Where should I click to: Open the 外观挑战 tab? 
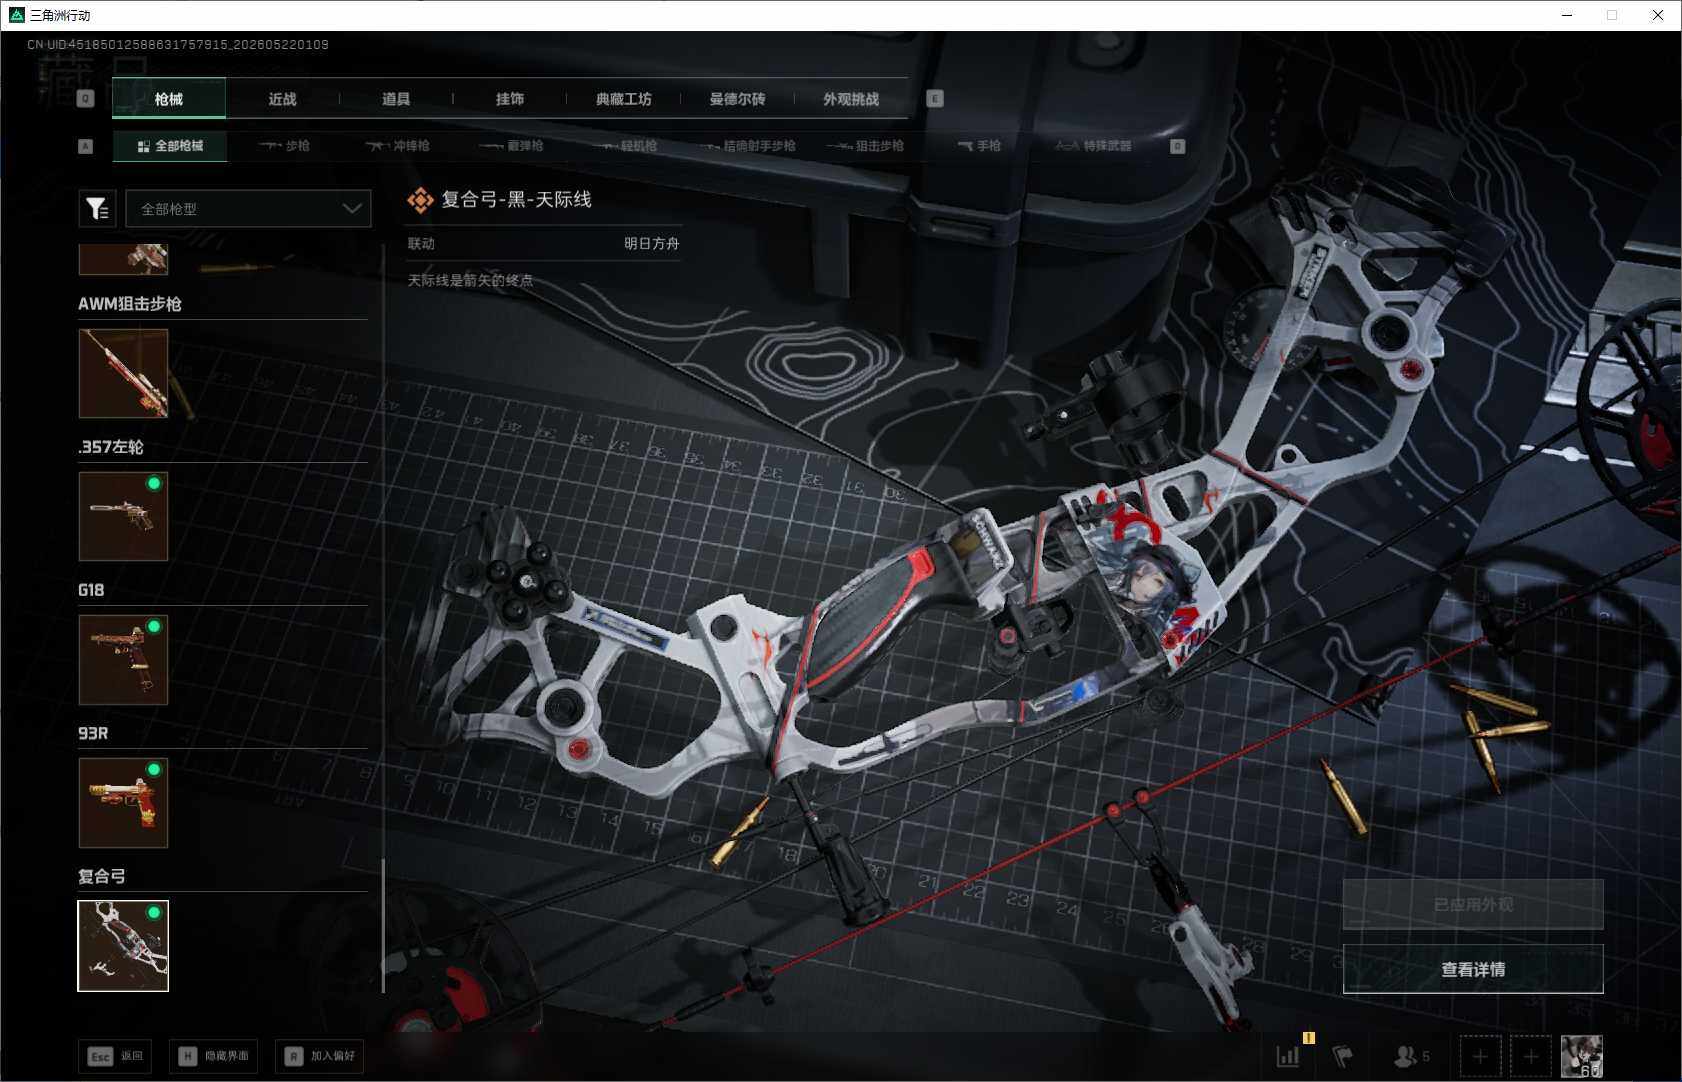pos(851,99)
